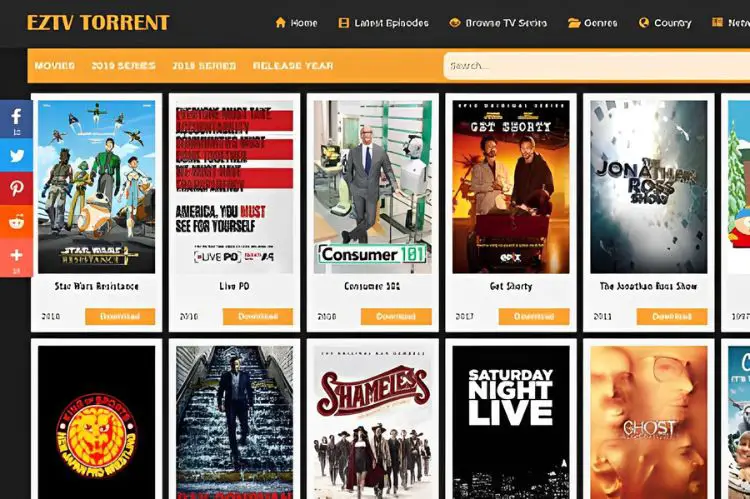This screenshot has height=499, width=750.
Task: Open Home from navigation menu
Action: (304, 23)
